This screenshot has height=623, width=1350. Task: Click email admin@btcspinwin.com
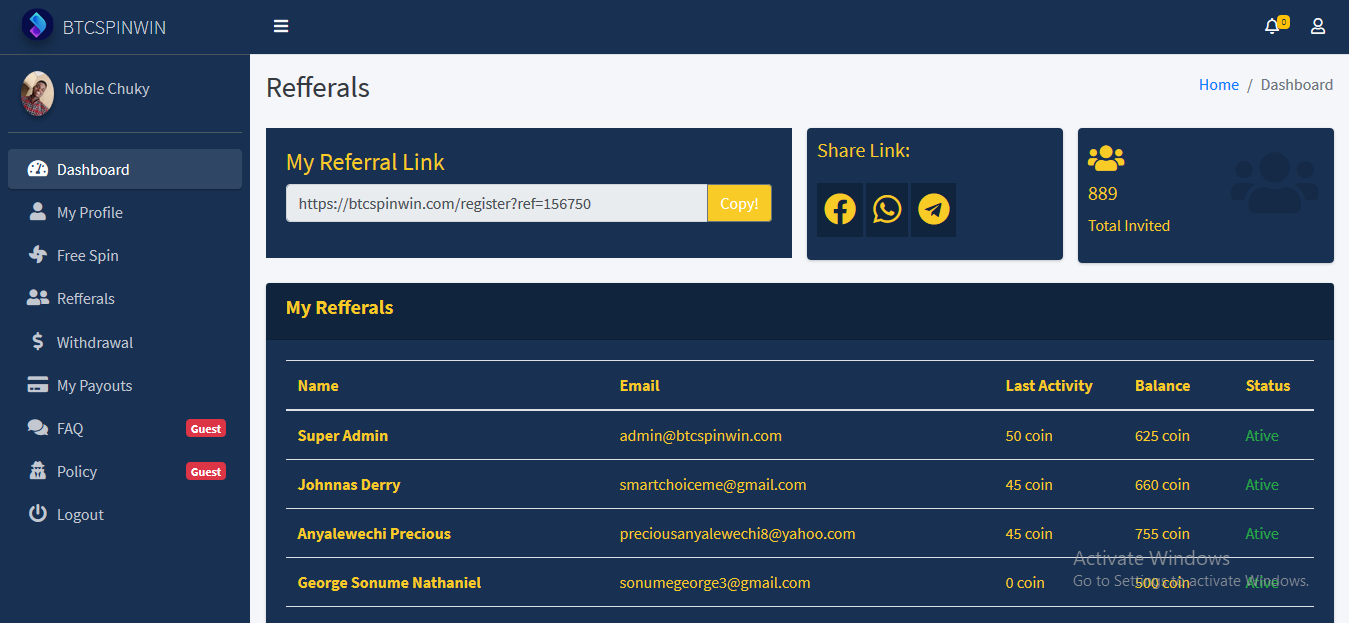pyautogui.click(x=701, y=436)
